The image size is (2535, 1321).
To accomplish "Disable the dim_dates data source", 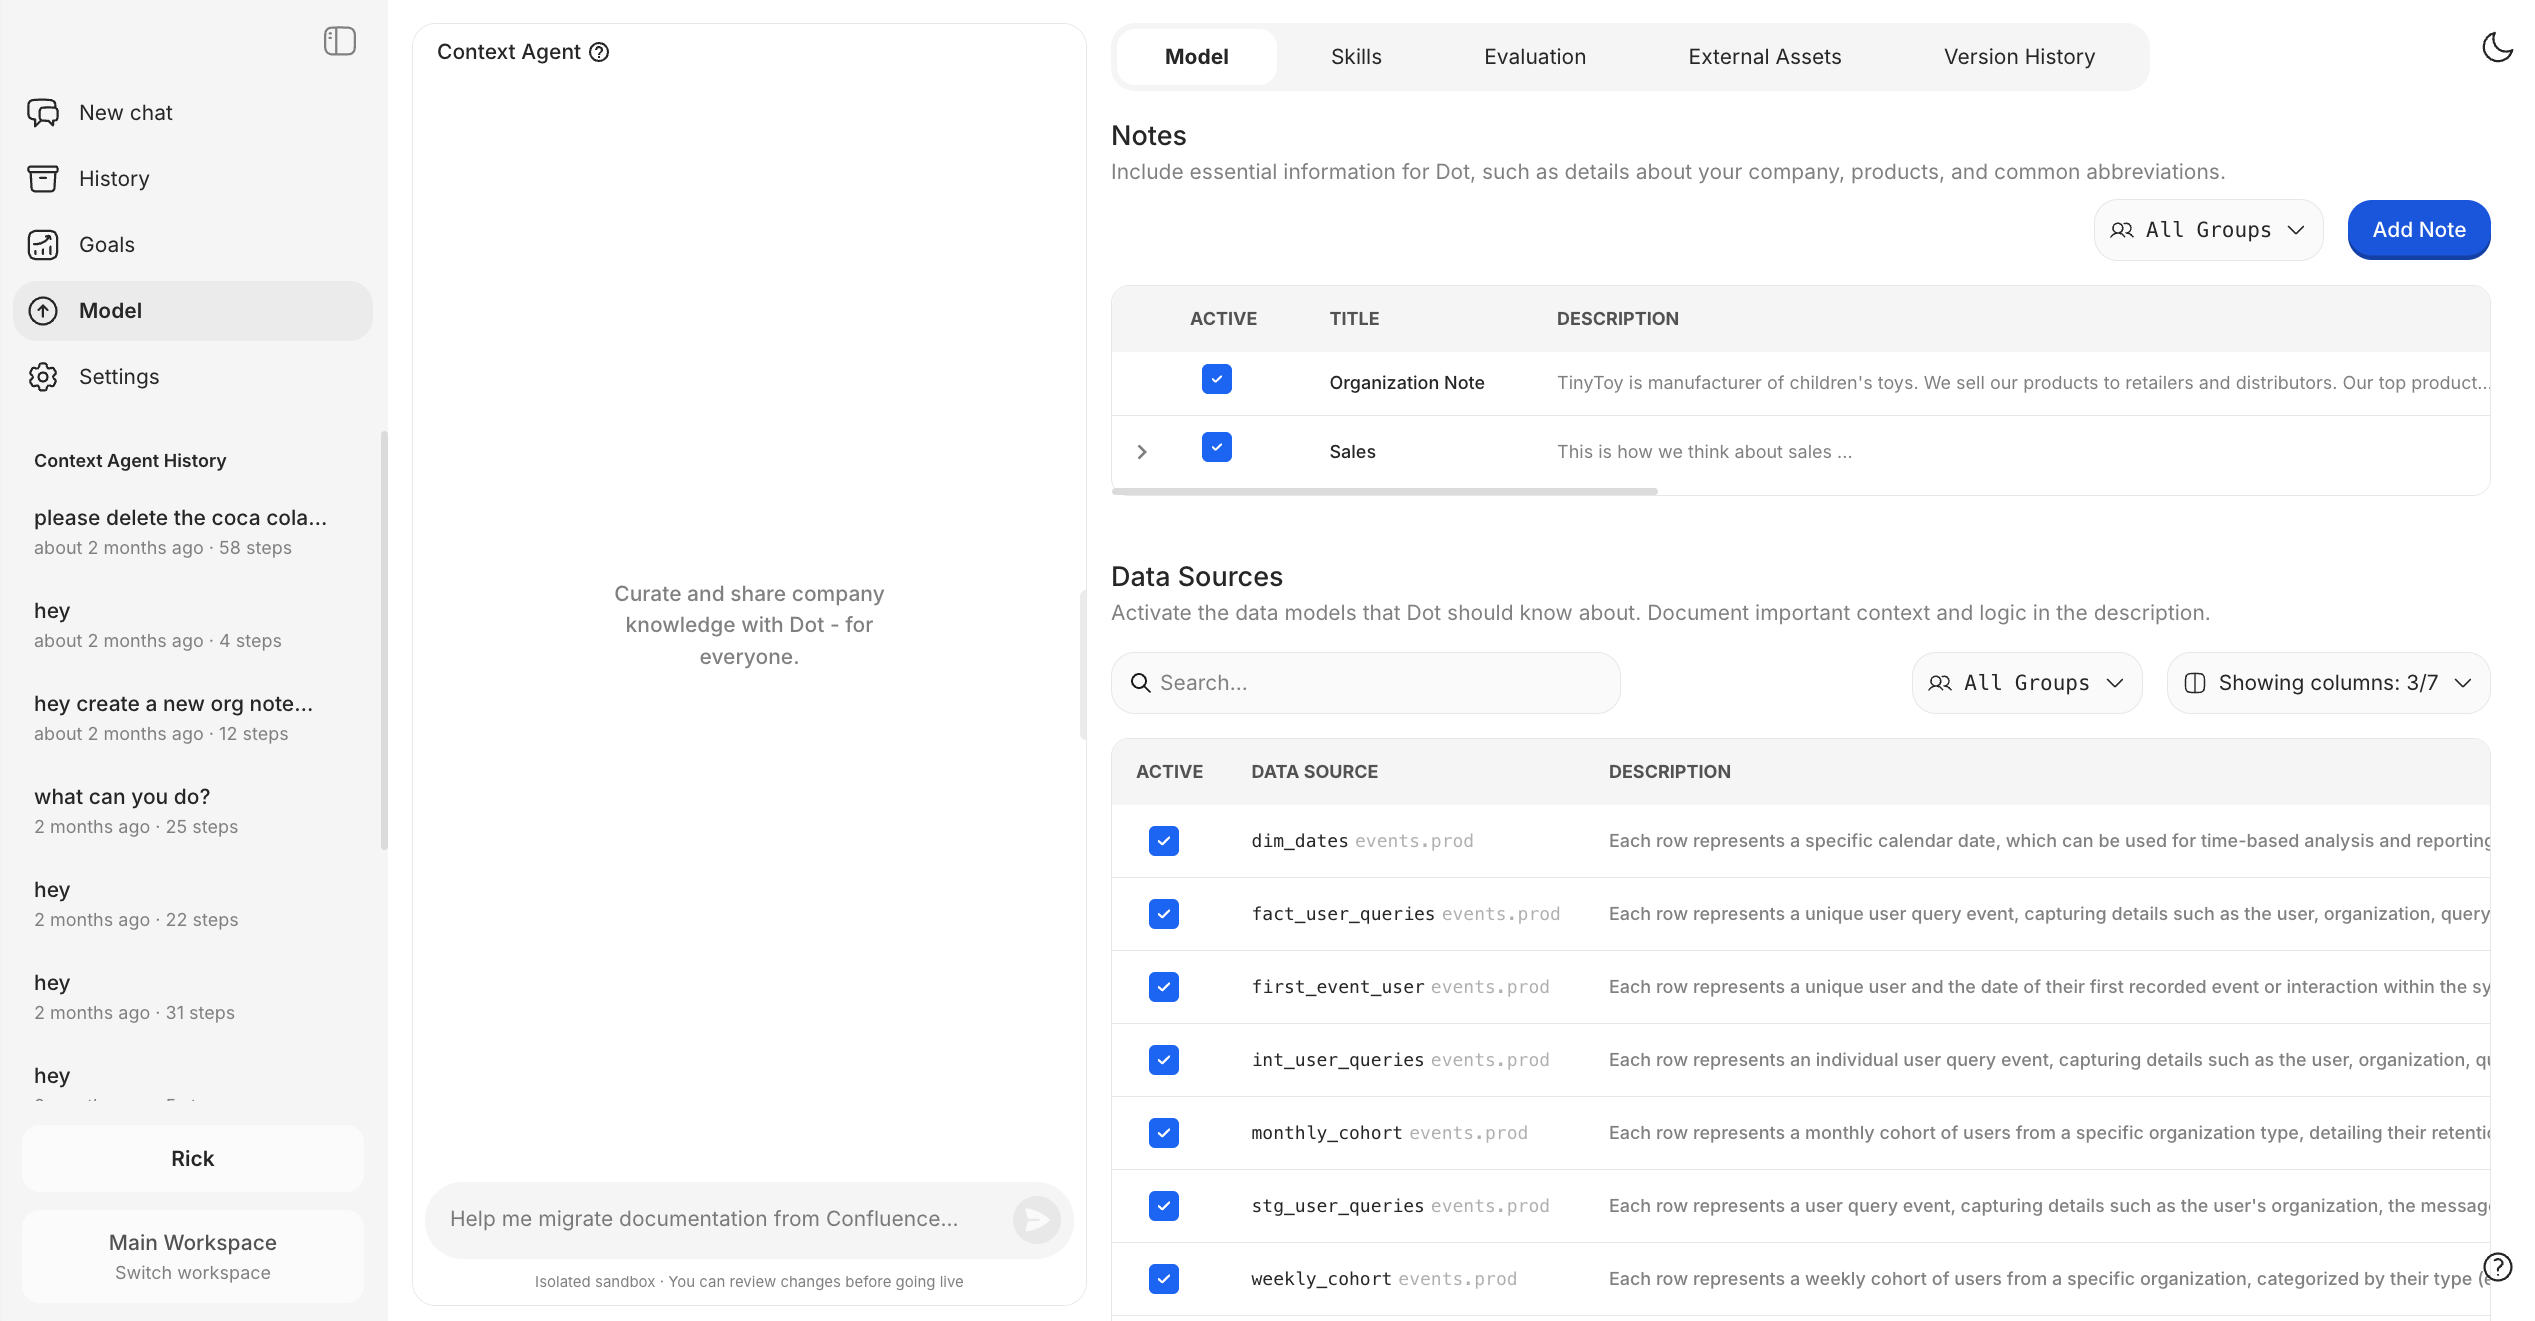I will coord(1163,841).
